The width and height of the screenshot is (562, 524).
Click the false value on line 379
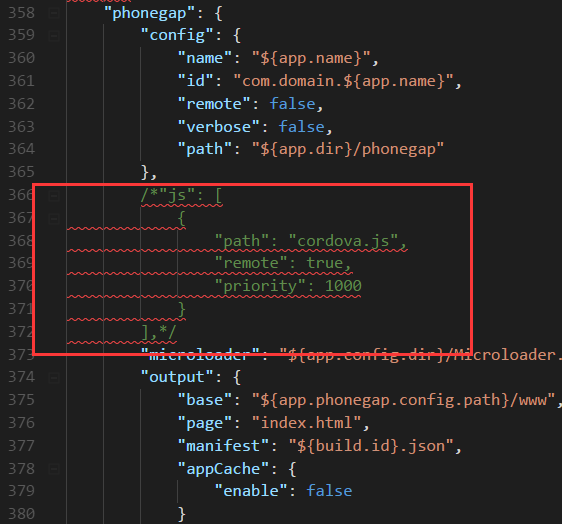(x=329, y=491)
